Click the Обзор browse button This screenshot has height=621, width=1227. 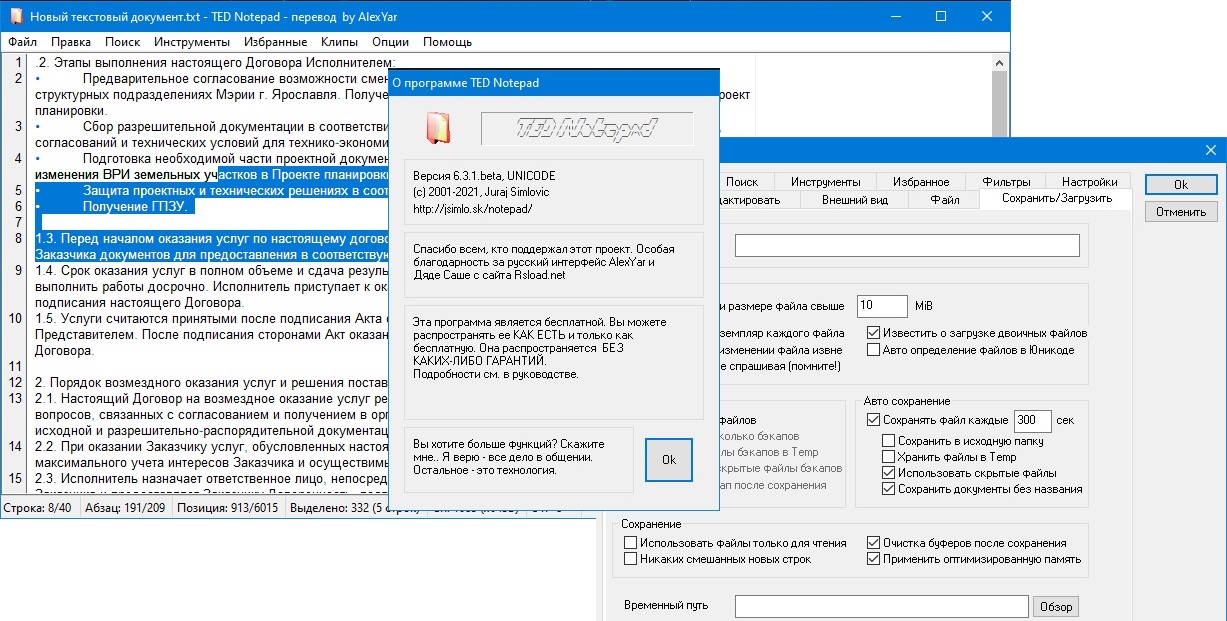(1056, 607)
